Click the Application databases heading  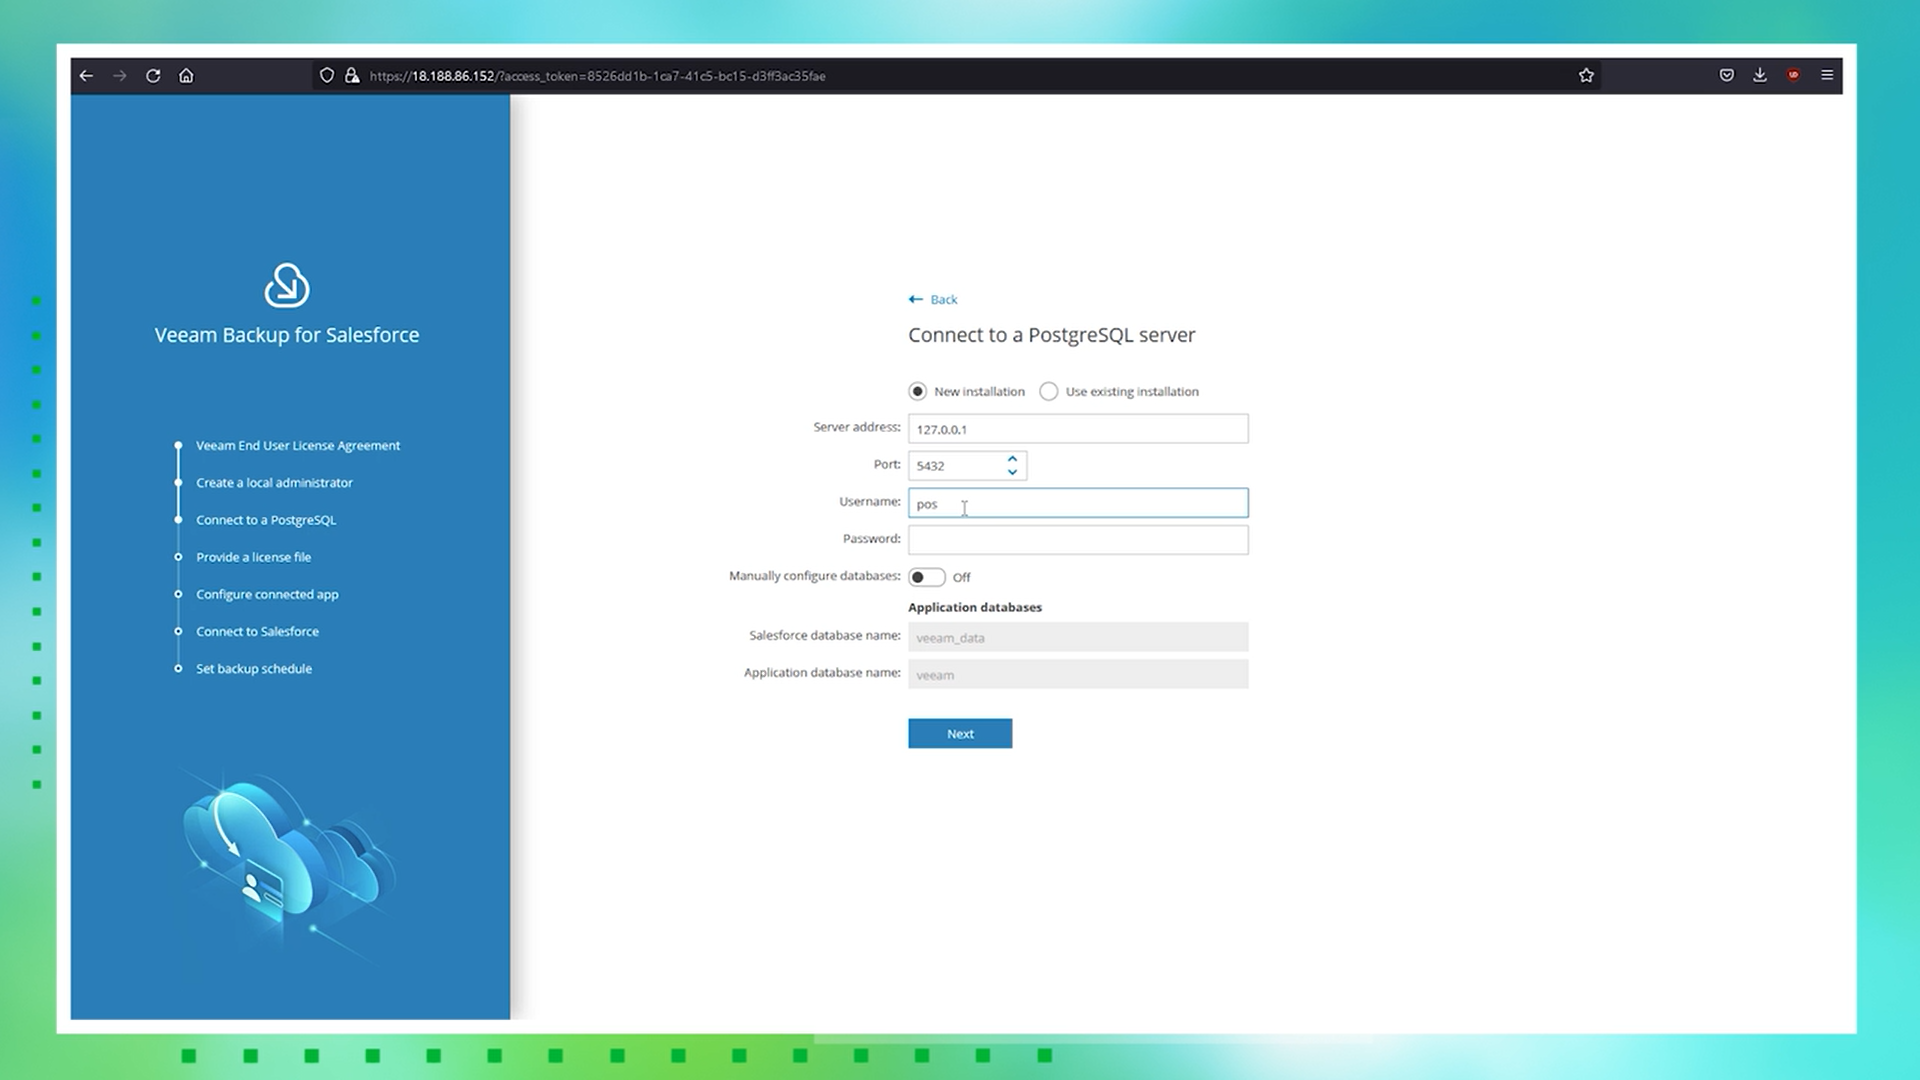[x=975, y=607]
